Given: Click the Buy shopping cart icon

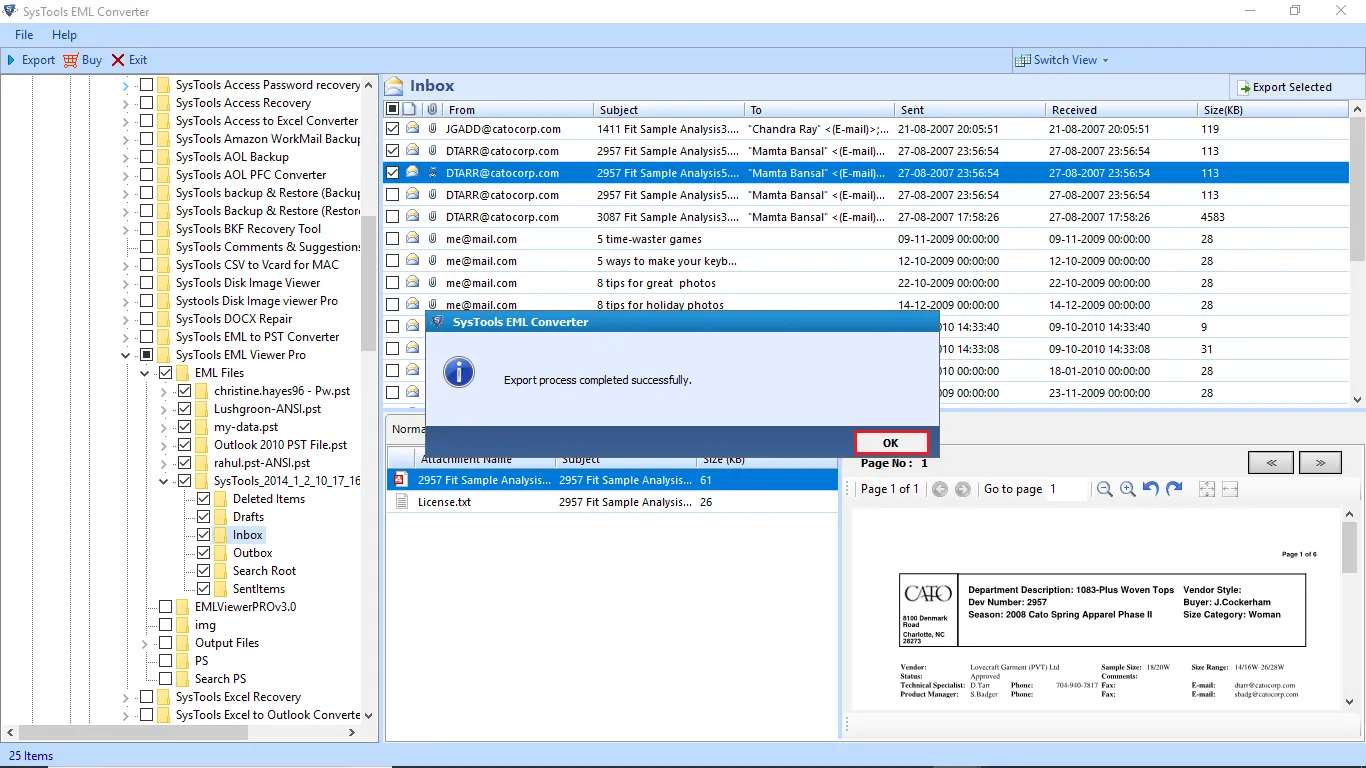Looking at the screenshot, I should coord(70,60).
